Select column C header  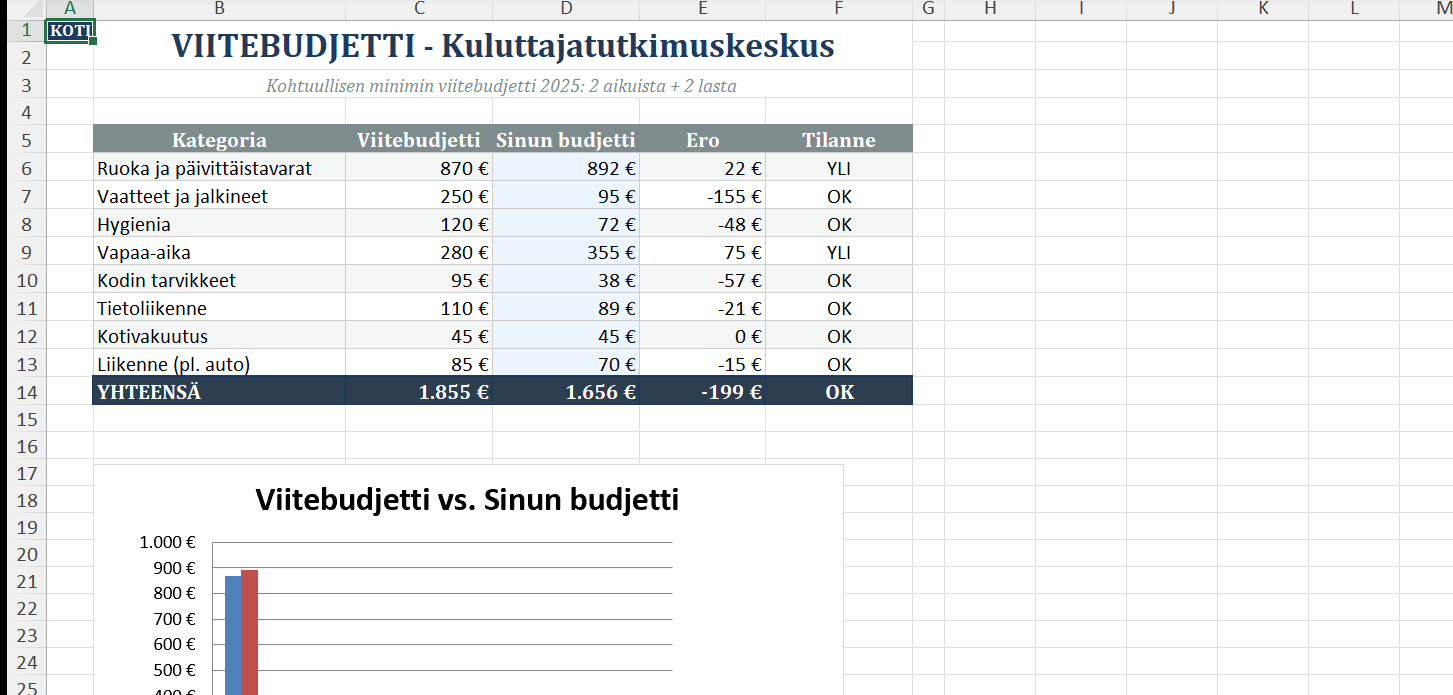point(419,9)
